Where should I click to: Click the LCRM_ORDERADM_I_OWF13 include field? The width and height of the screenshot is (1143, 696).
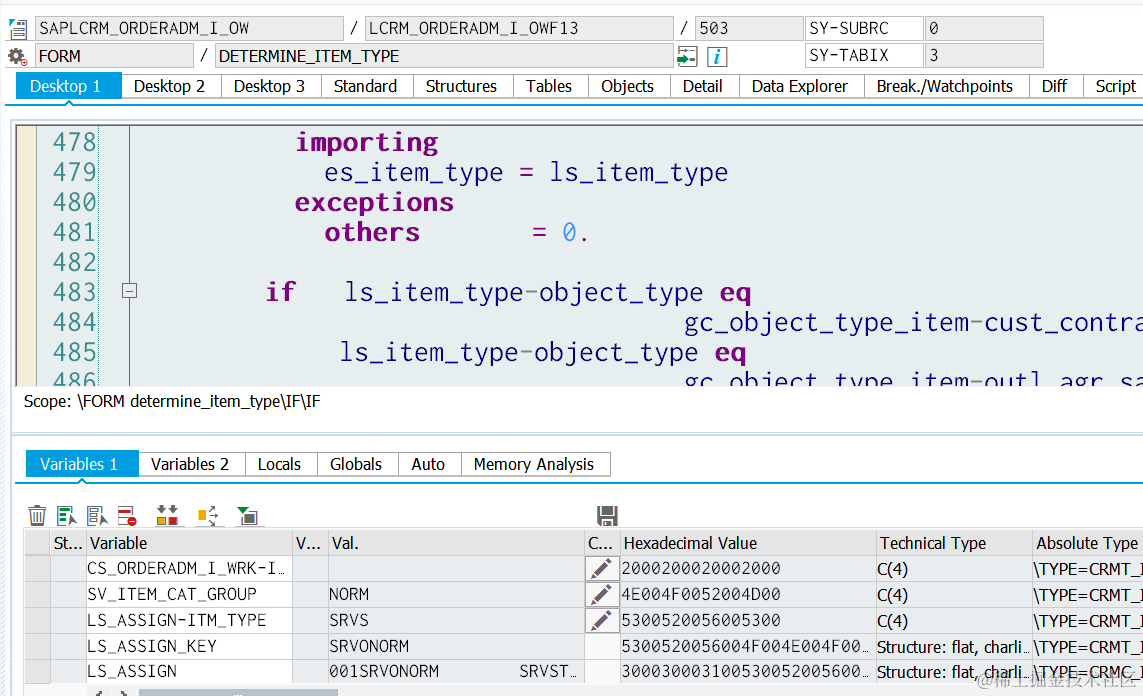pos(519,28)
